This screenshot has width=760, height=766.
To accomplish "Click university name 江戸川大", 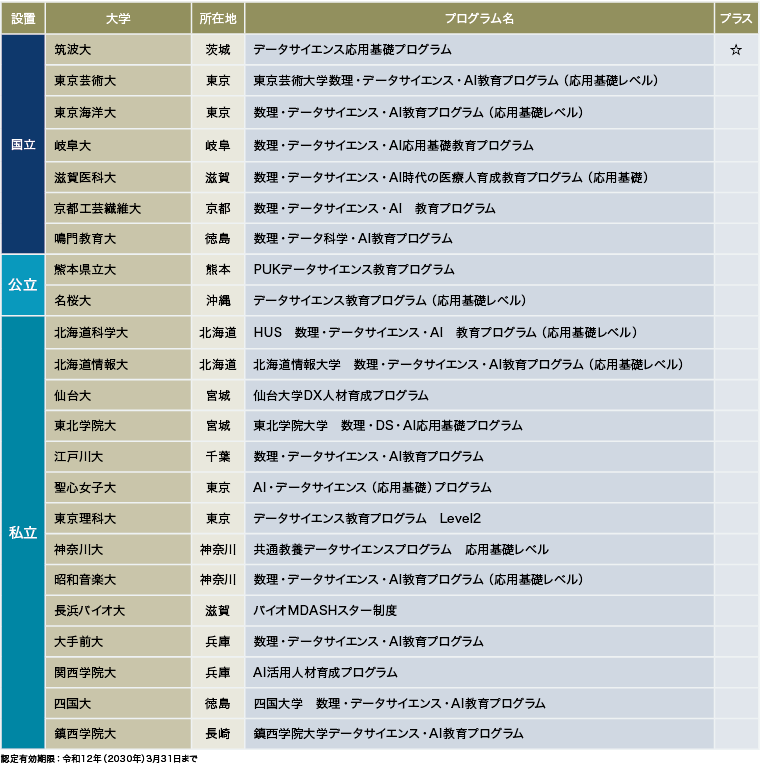I will point(79,457).
